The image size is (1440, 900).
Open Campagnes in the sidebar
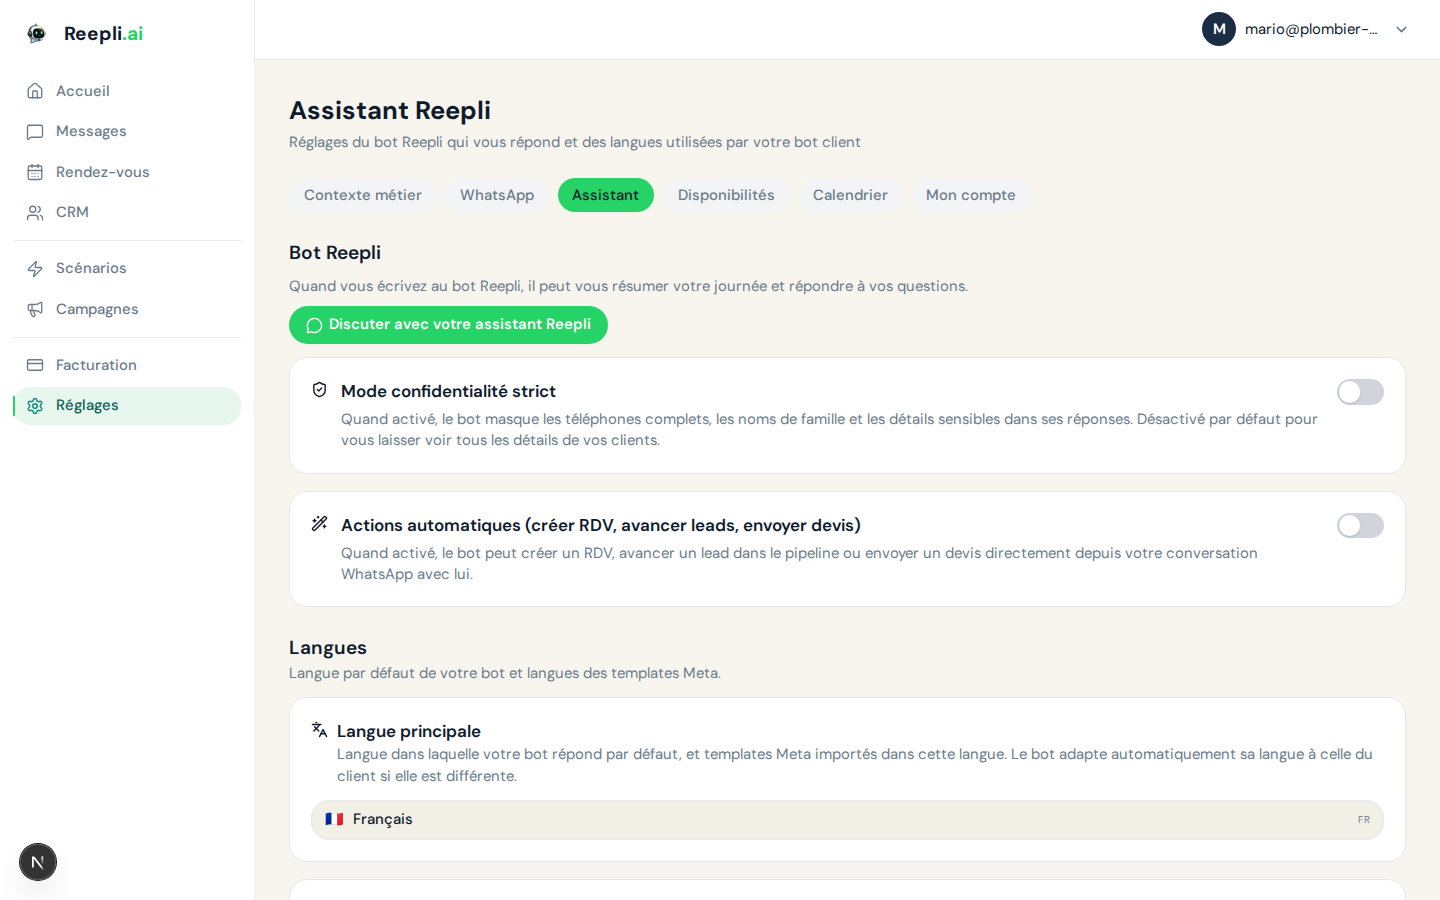point(127,309)
